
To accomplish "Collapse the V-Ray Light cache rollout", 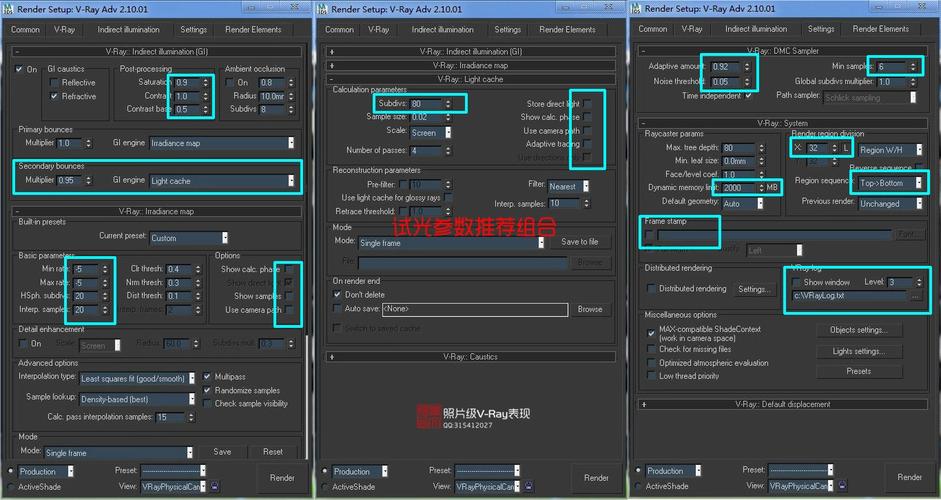I will click(470, 79).
